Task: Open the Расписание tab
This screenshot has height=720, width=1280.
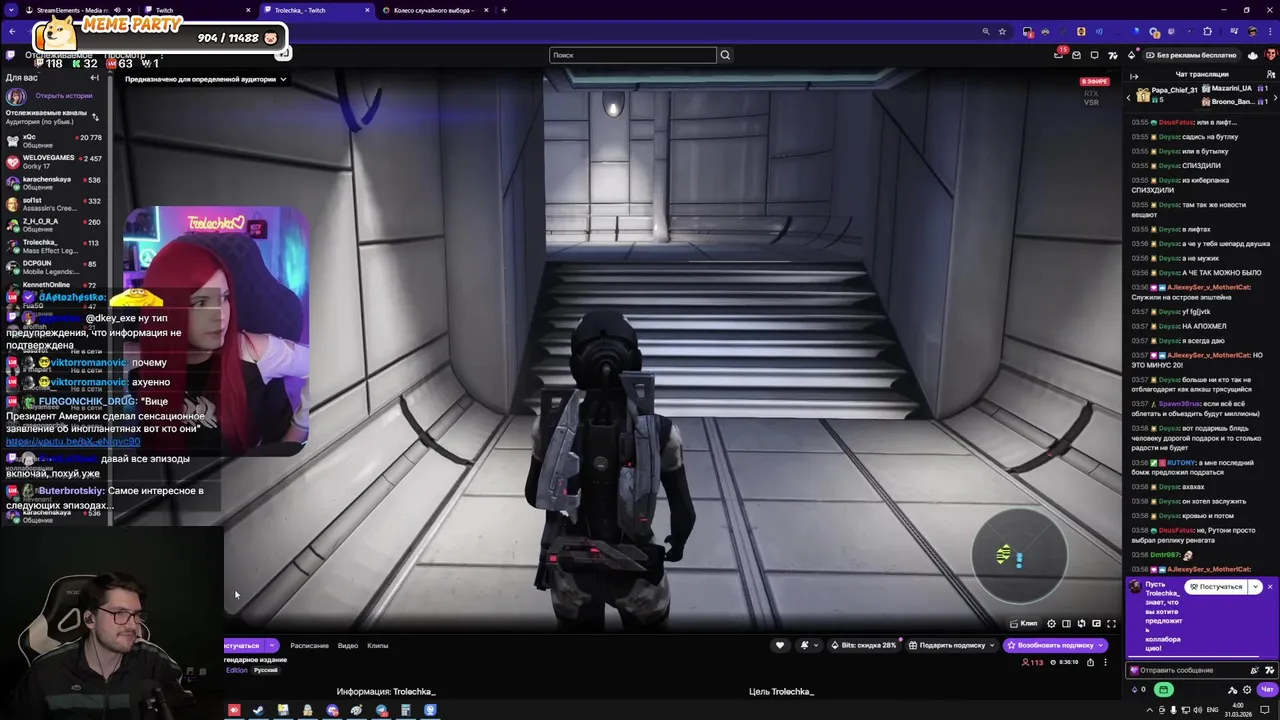Action: pos(309,645)
